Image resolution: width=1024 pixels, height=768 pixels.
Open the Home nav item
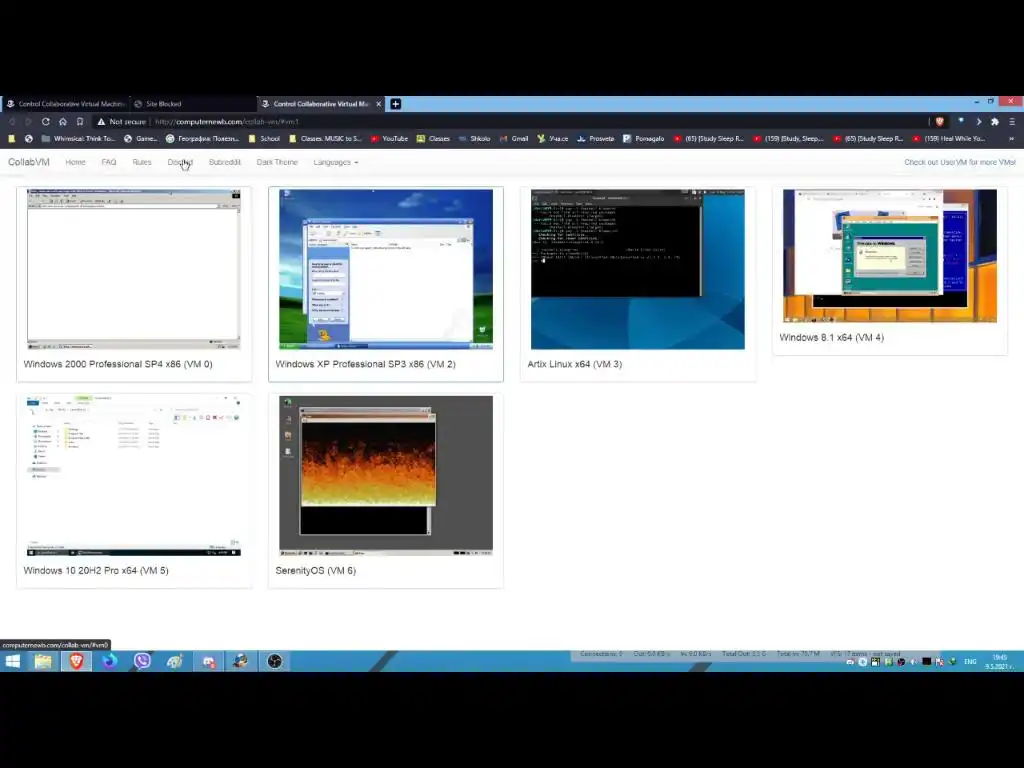click(75, 162)
